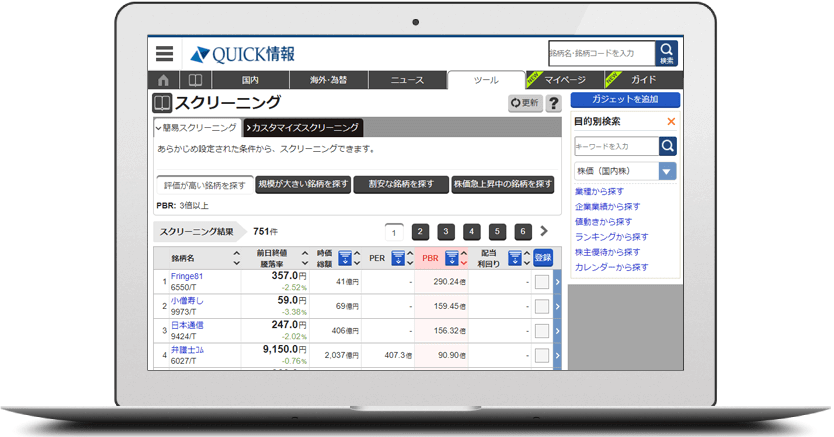Click 割安な銘柄を探す button
834x437 pixels.
(x=401, y=184)
